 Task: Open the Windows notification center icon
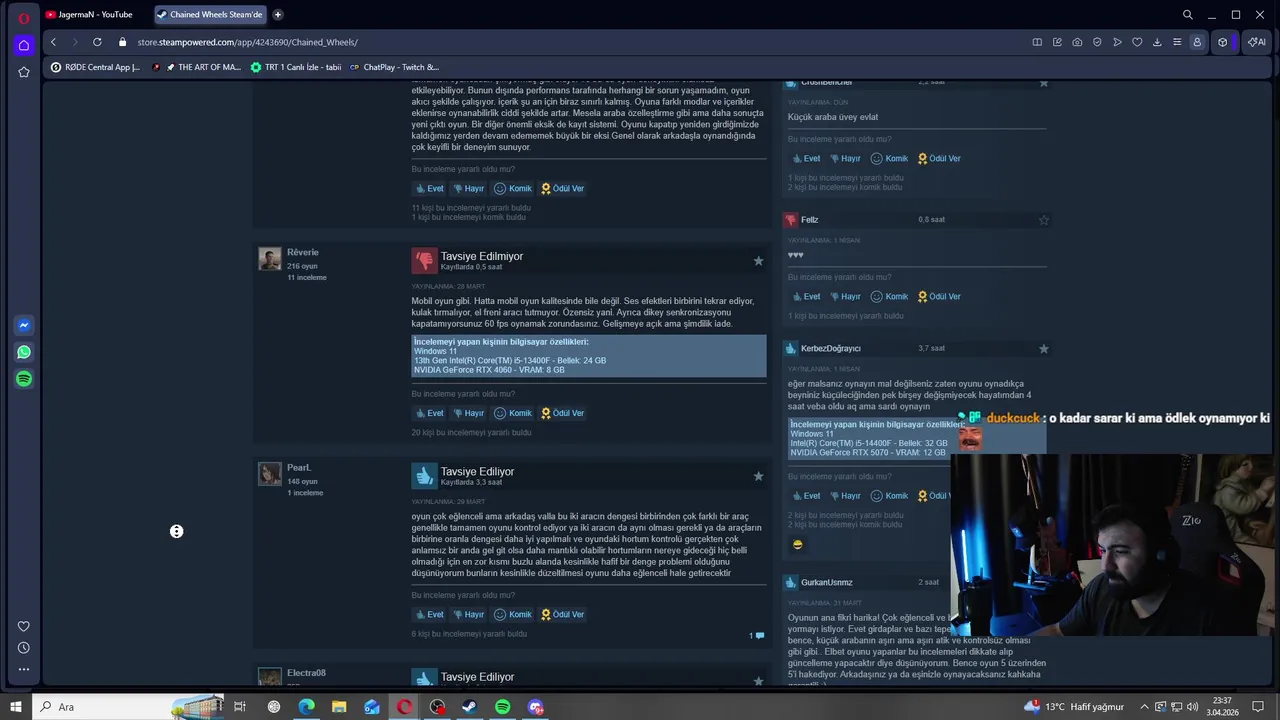tap(1258, 707)
